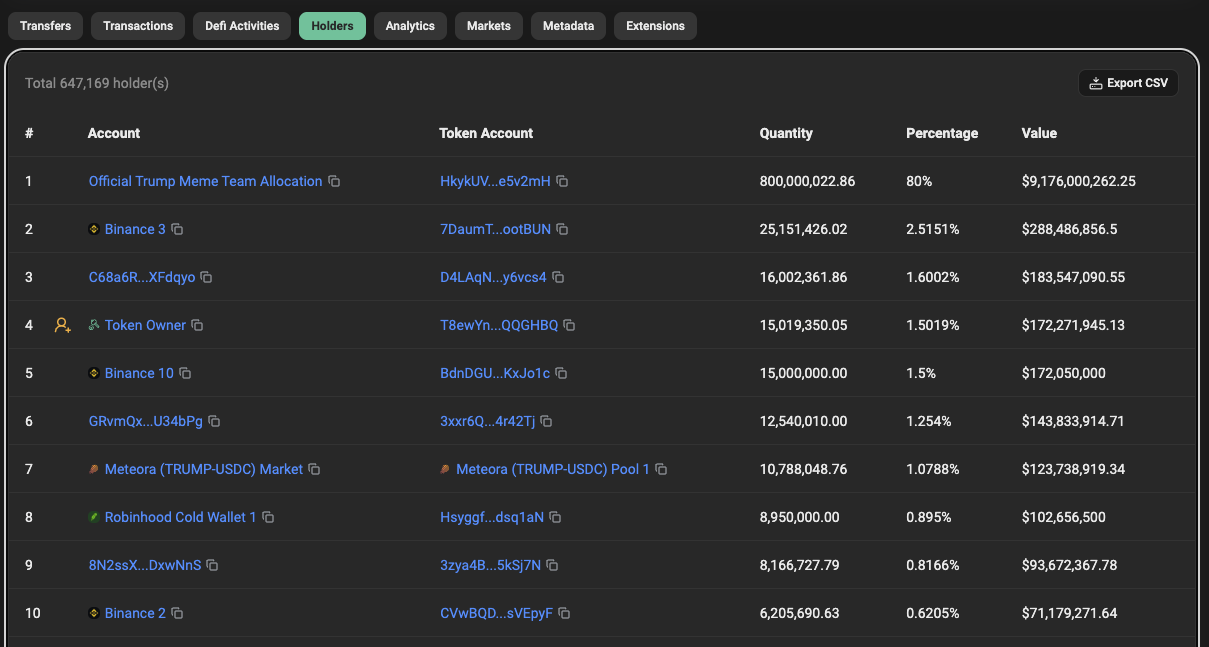Image resolution: width=1209 pixels, height=647 pixels.
Task: Copy the 8N2ssX...DxwNnS account address
Action: (x=212, y=565)
